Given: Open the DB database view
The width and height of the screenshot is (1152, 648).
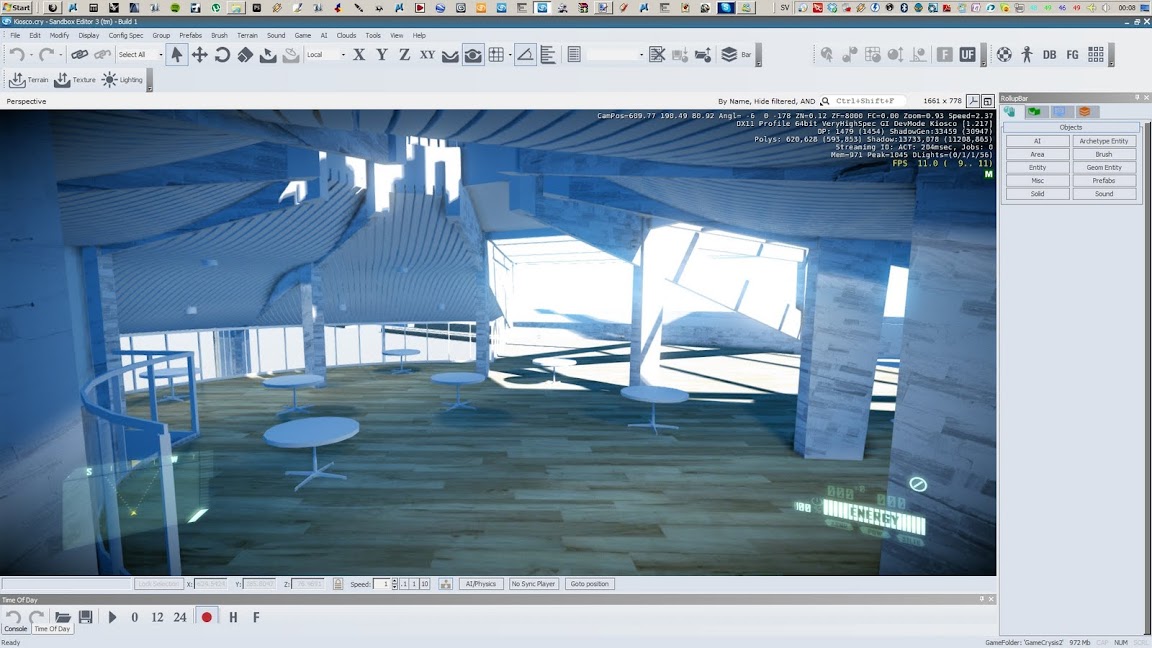Looking at the screenshot, I should coord(1049,55).
